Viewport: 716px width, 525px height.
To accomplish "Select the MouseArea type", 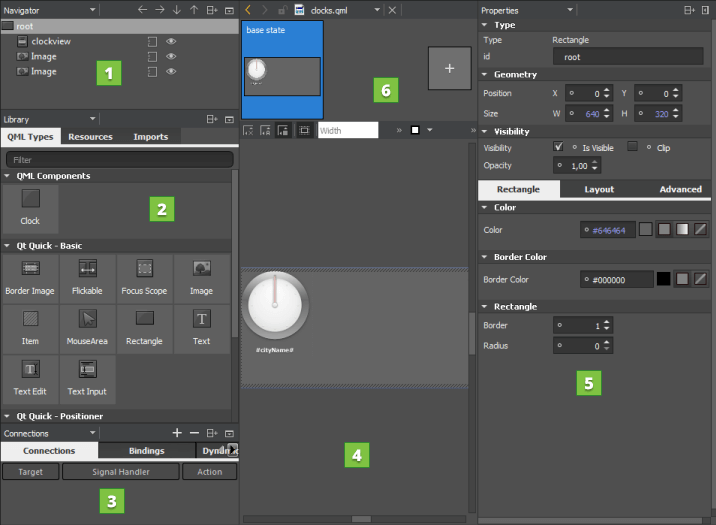I will point(87,329).
